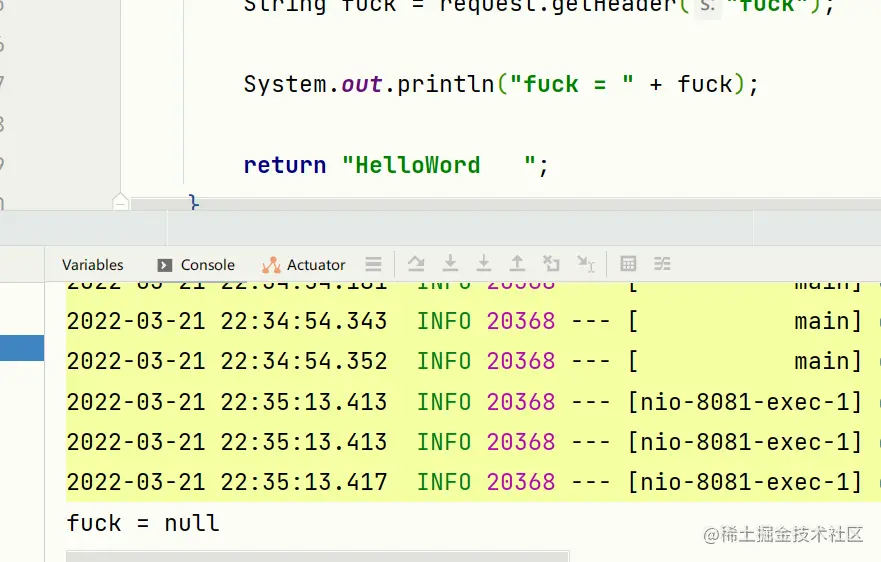Click the italic "out" field in println statement

(x=362, y=85)
